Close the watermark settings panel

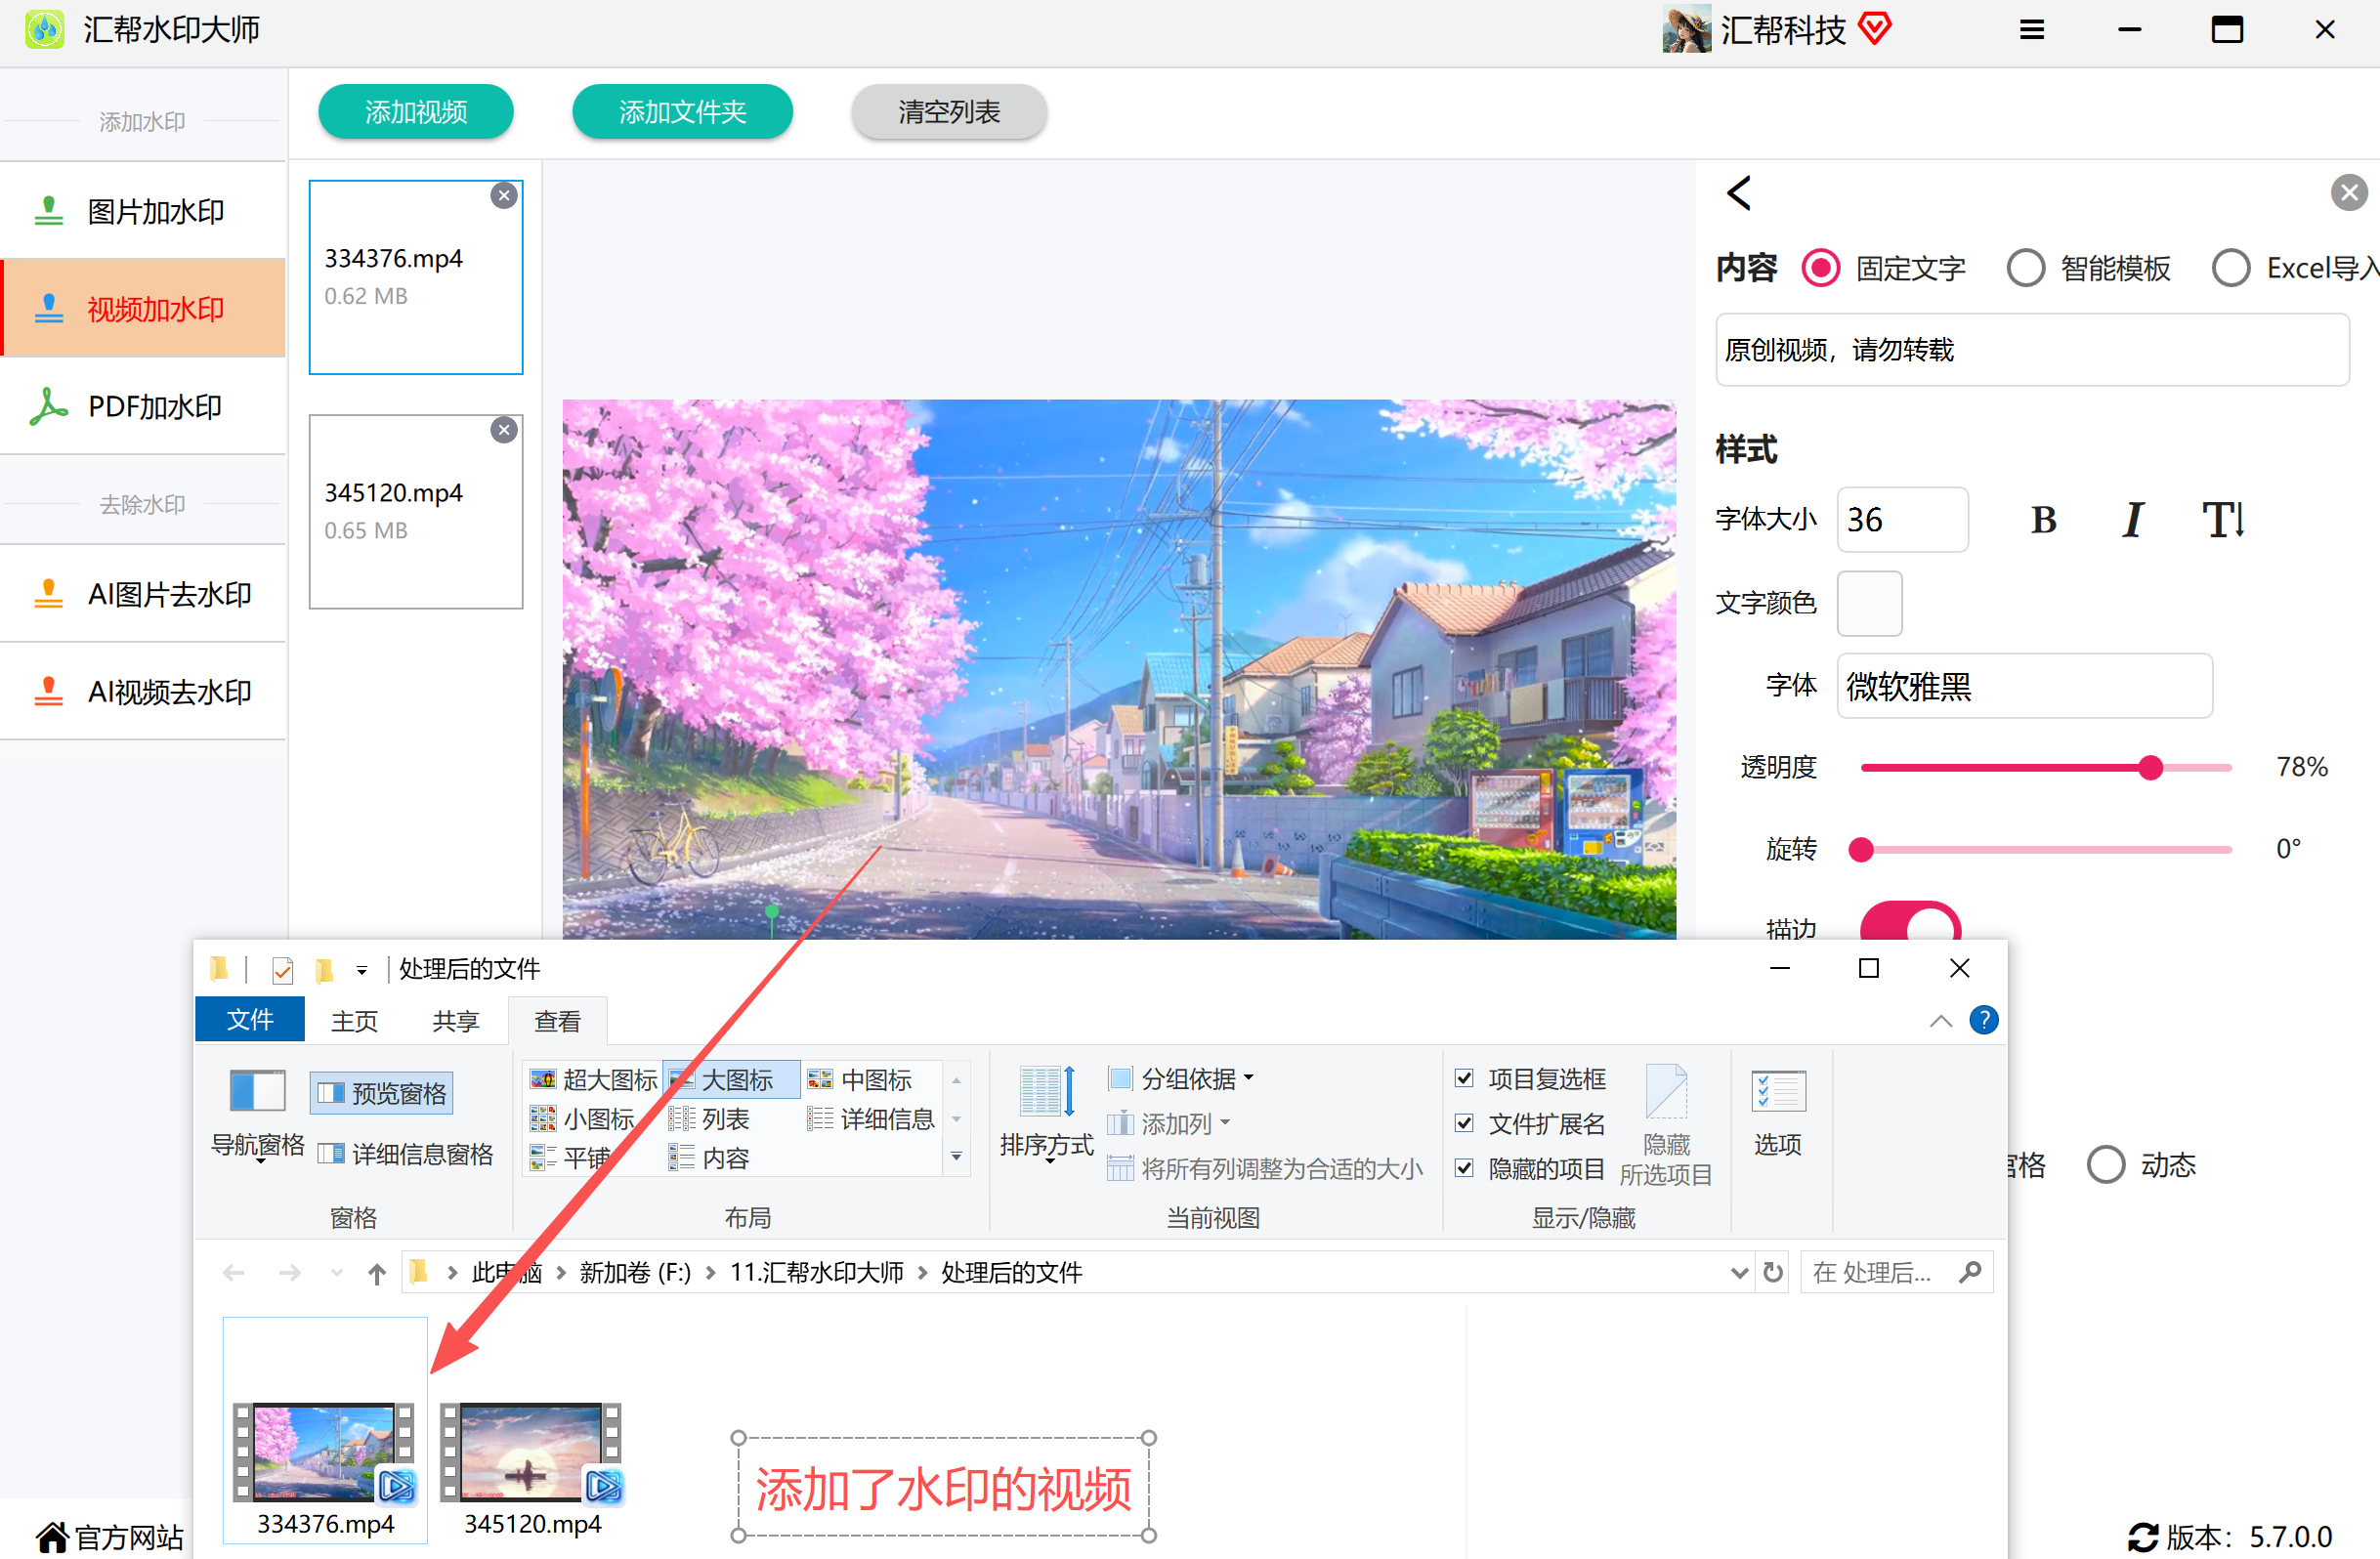click(x=2348, y=193)
